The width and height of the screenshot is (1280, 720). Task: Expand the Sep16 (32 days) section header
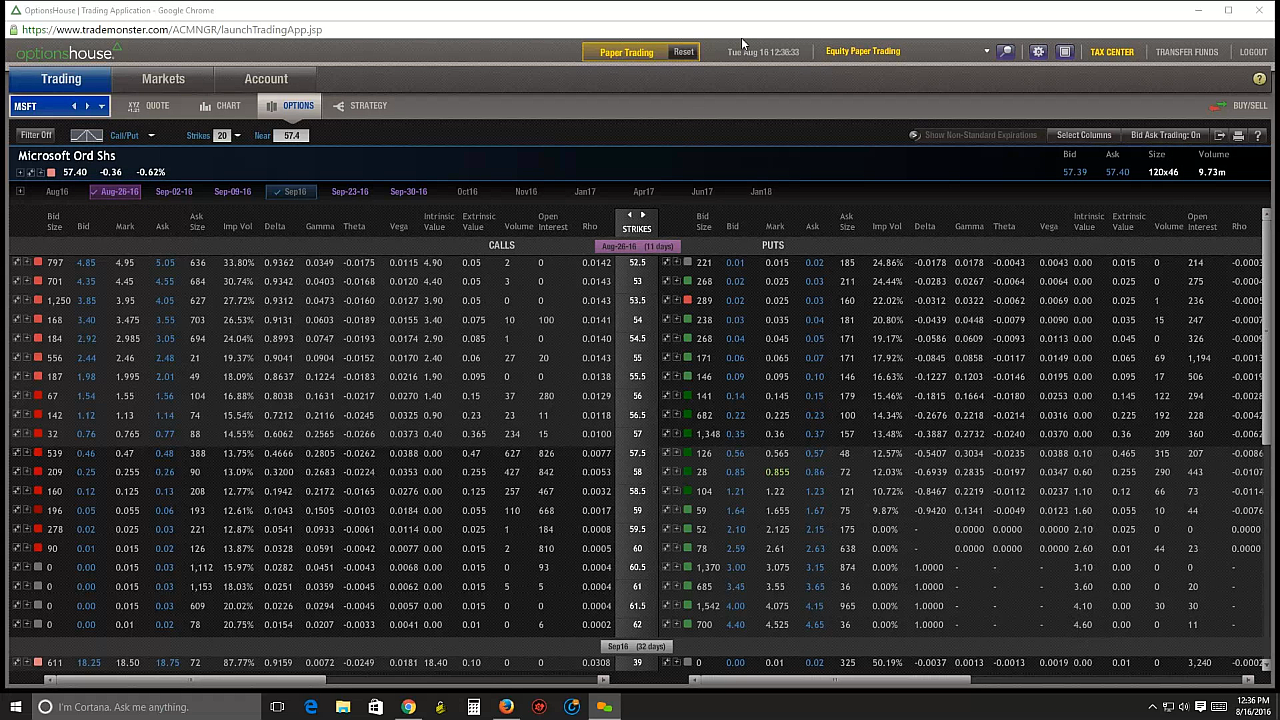click(x=637, y=646)
